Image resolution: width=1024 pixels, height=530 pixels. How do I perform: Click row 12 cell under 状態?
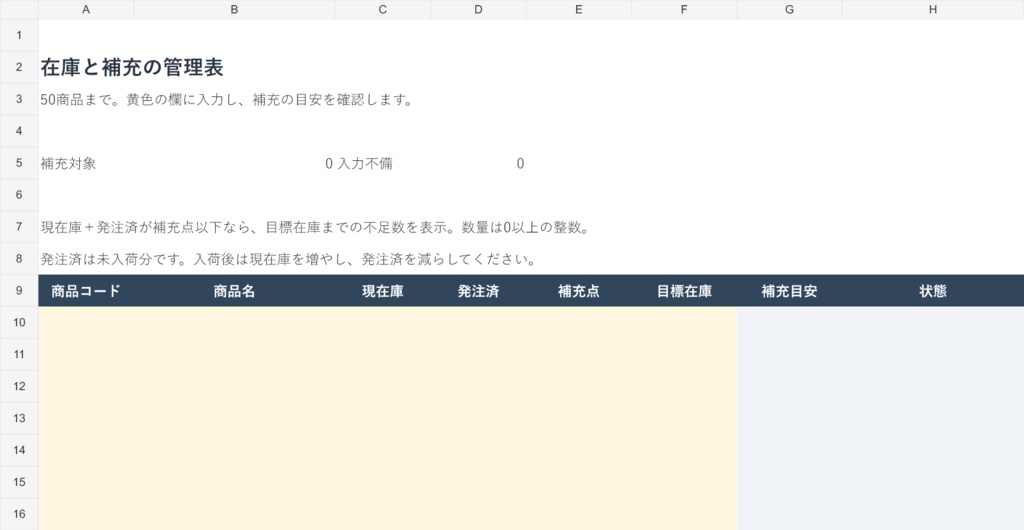click(933, 386)
